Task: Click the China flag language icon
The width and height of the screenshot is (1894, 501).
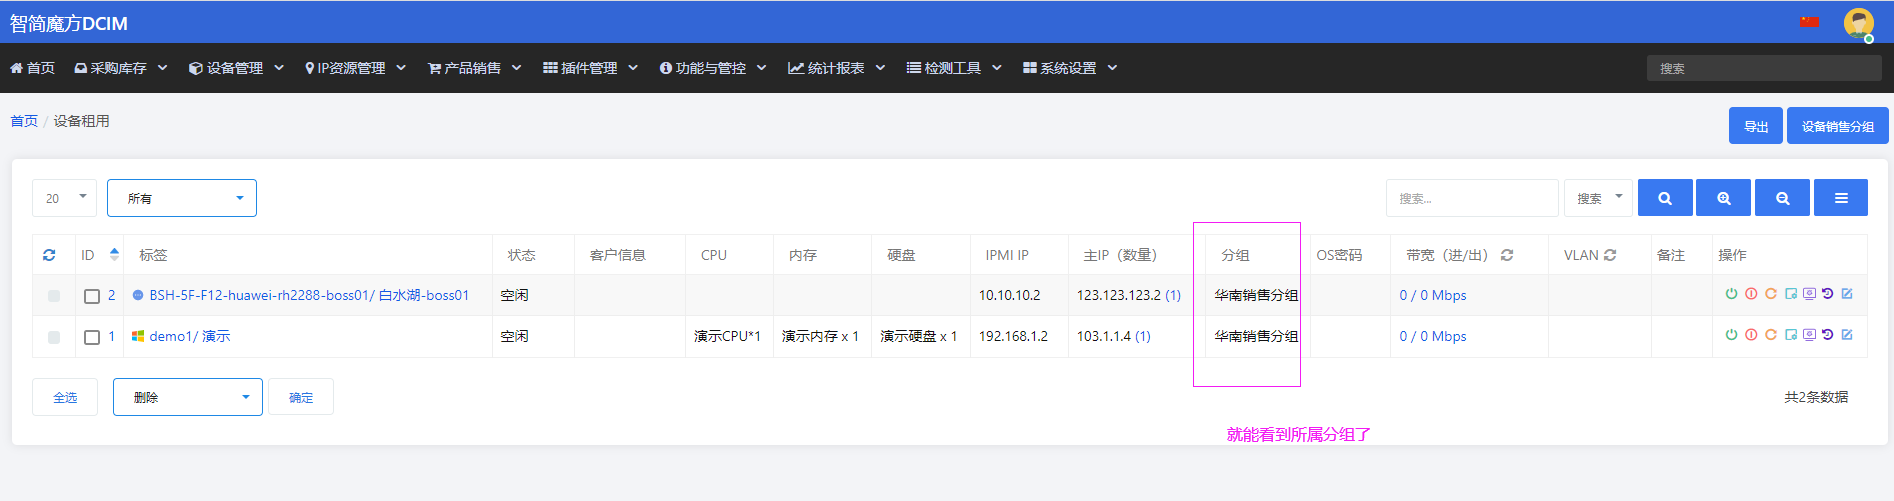Action: 1810,22
